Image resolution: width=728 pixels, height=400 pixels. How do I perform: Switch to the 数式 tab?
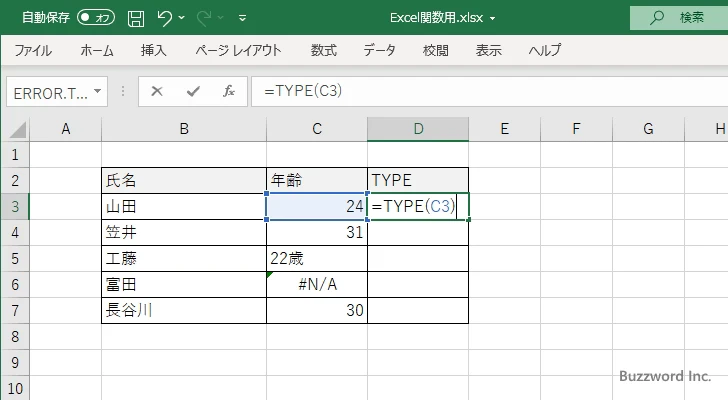coord(324,50)
